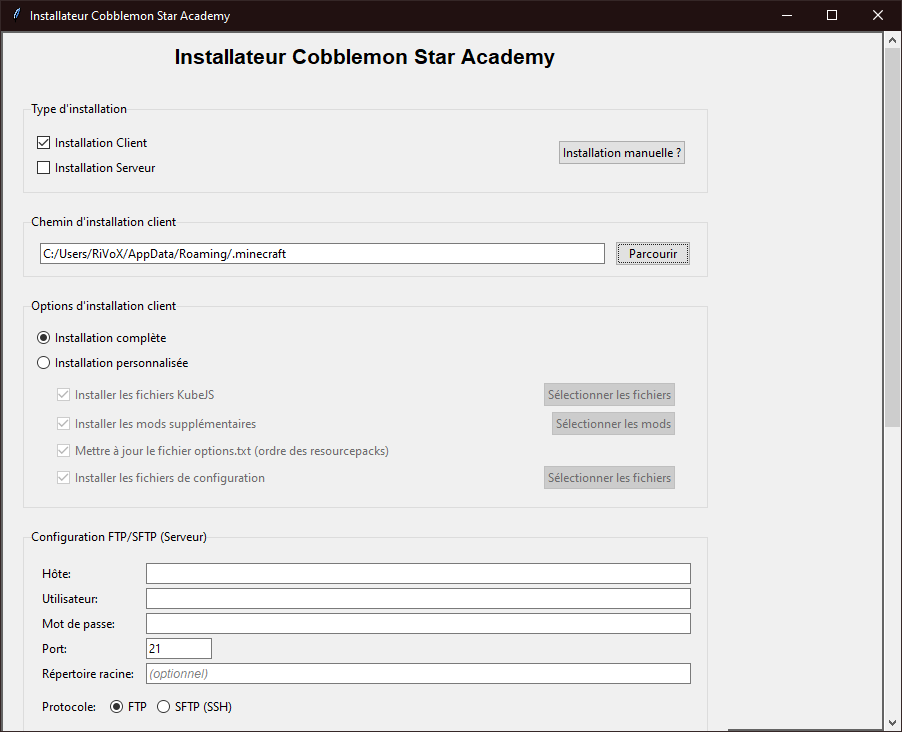Maximize the installer window

832,16
